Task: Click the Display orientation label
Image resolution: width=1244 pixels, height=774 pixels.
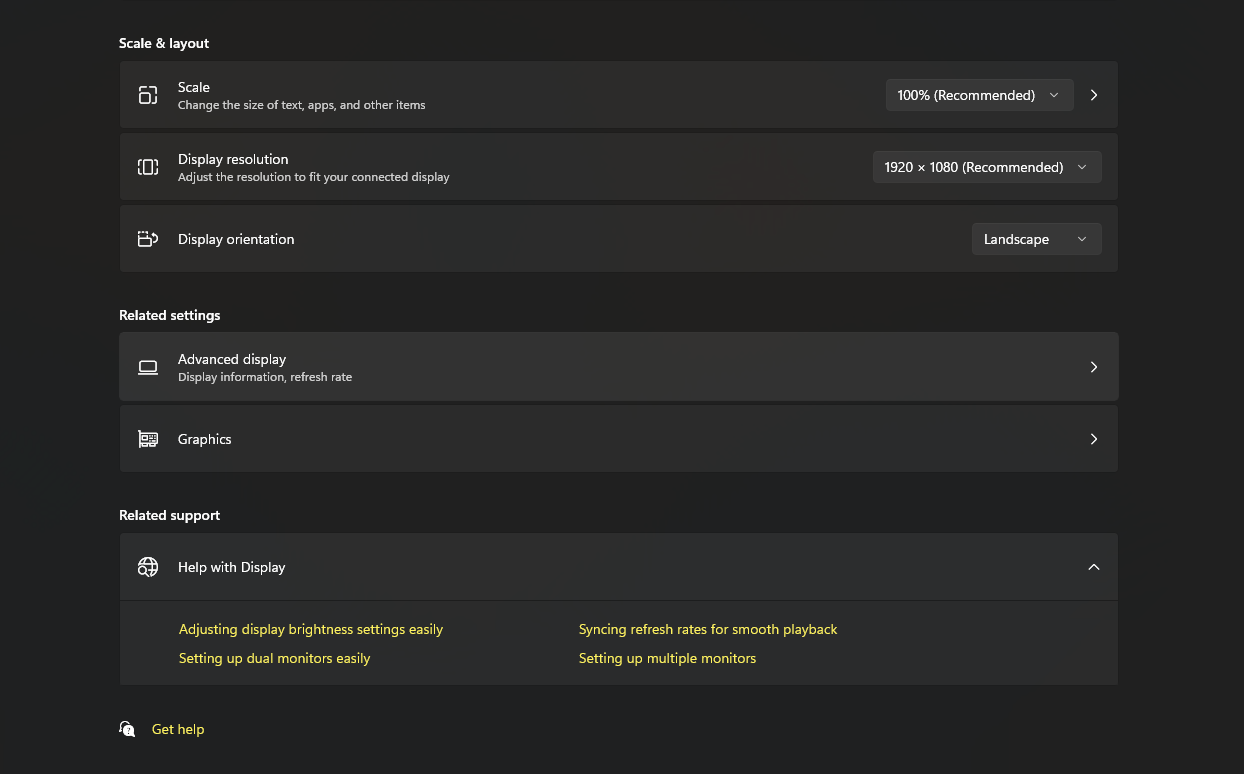Action: pos(236,239)
